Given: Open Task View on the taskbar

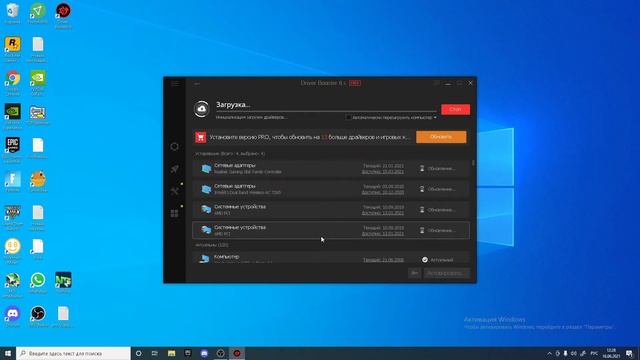Looking at the screenshot, I should click(155, 353).
